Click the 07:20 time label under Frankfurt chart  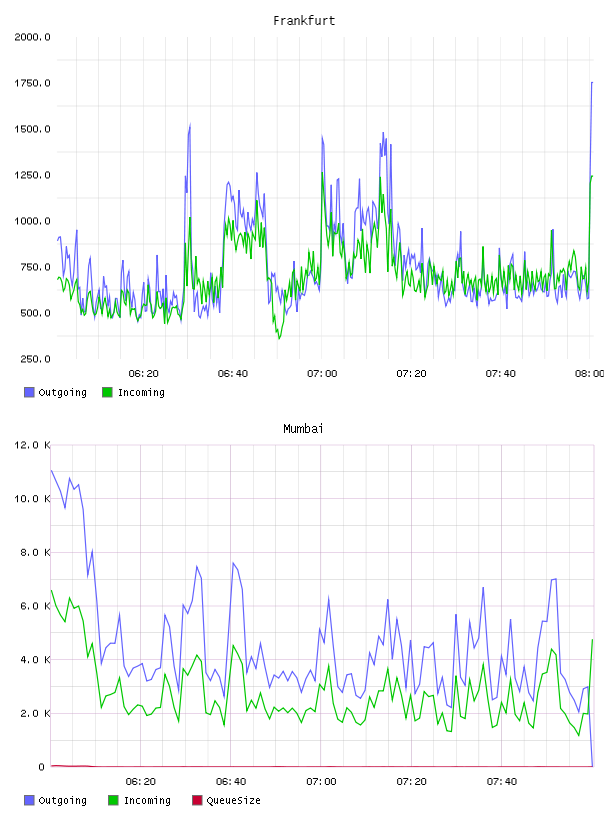[x=411, y=374]
